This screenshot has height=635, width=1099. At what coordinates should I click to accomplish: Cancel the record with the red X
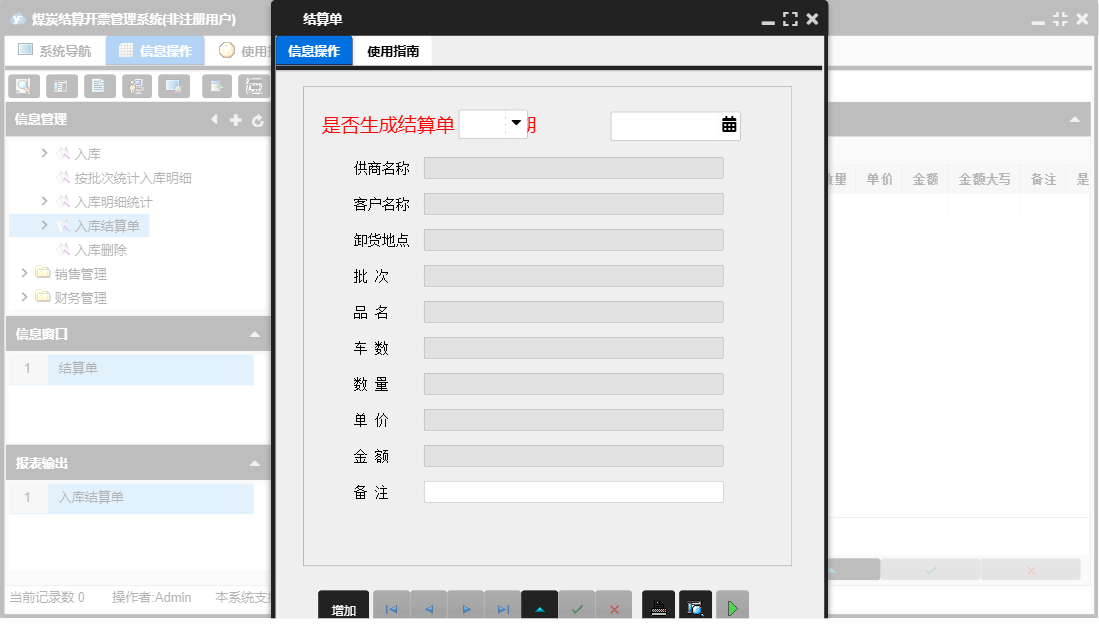pyautogui.click(x=614, y=605)
